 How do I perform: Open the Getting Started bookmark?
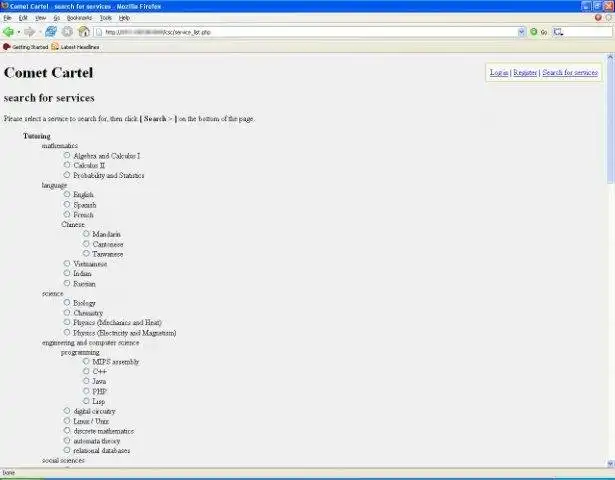(x=25, y=47)
